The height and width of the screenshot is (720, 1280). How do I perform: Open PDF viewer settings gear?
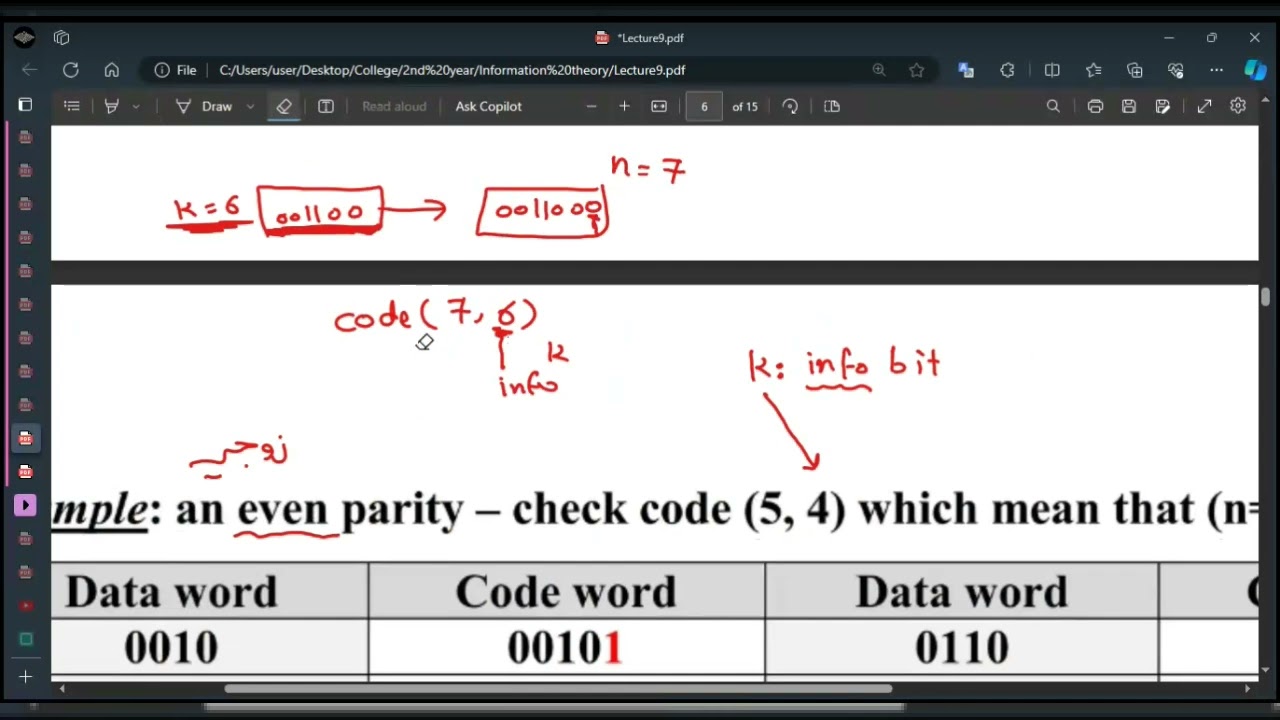[1238, 106]
